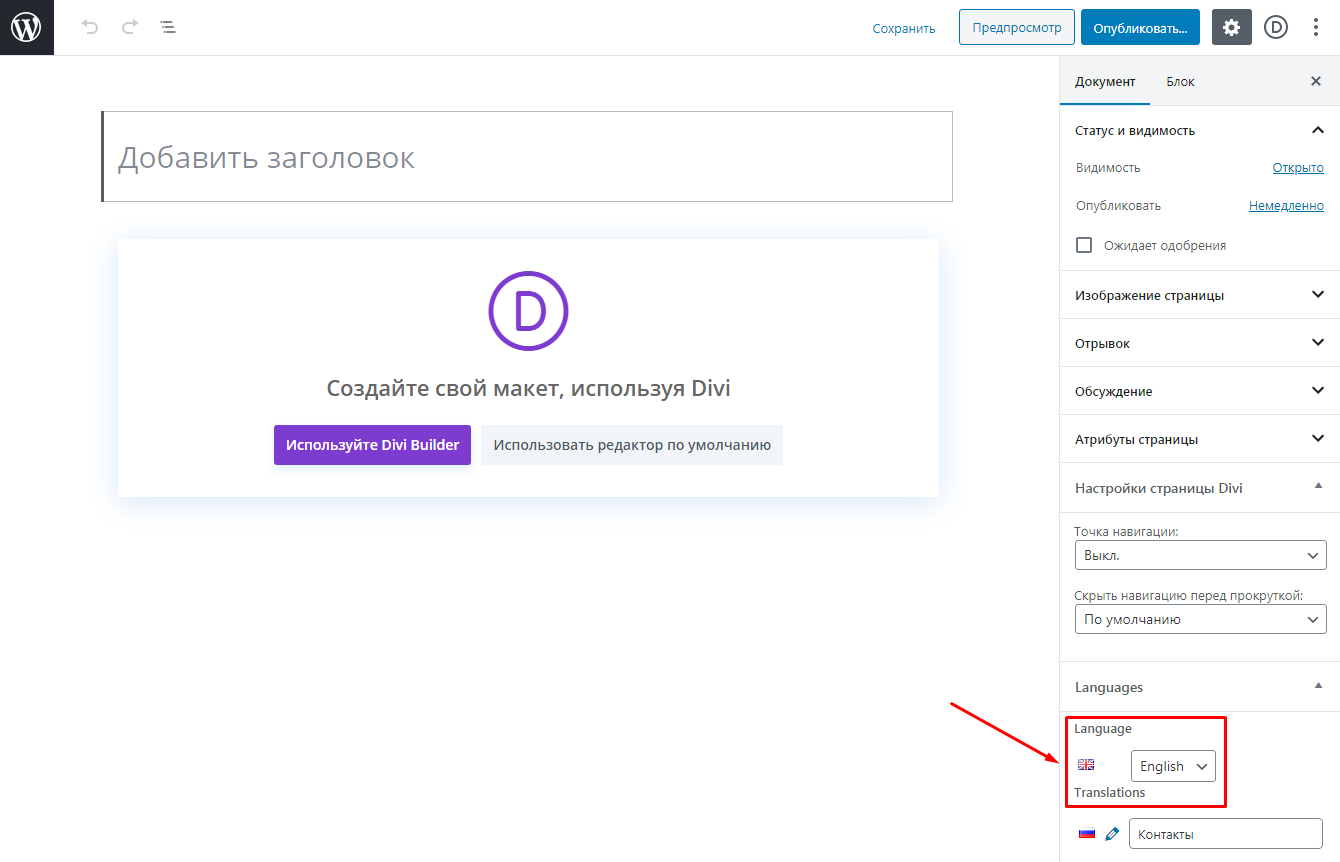The width and height of the screenshot is (1340, 862).
Task: Click the Немедленно publish date link
Action: point(1286,206)
